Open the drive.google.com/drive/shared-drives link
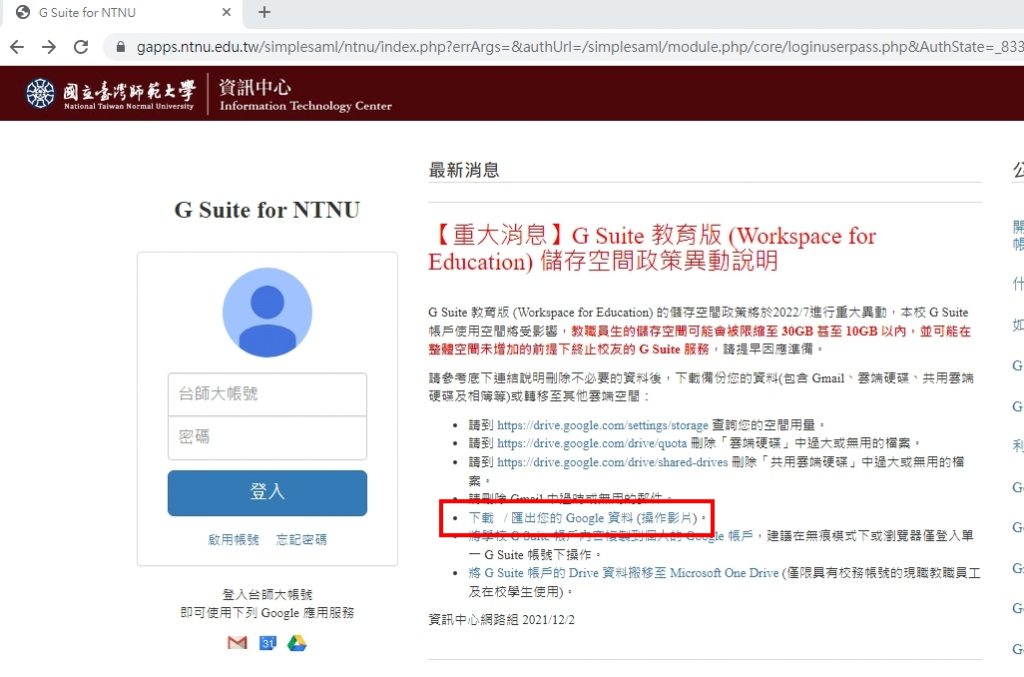Viewport: 1024px width, 677px height. (612, 462)
